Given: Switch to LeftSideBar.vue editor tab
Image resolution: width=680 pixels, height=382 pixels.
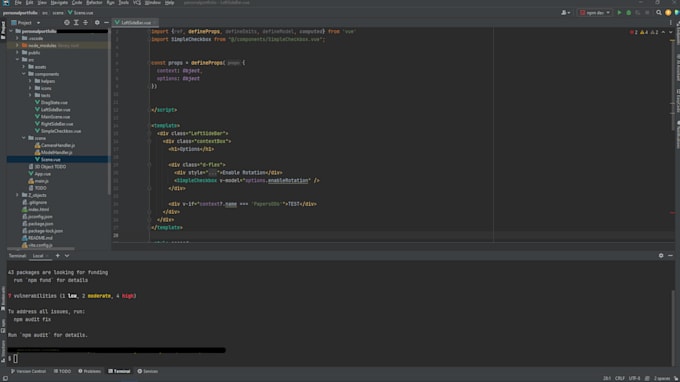Looking at the screenshot, I should click(x=135, y=23).
